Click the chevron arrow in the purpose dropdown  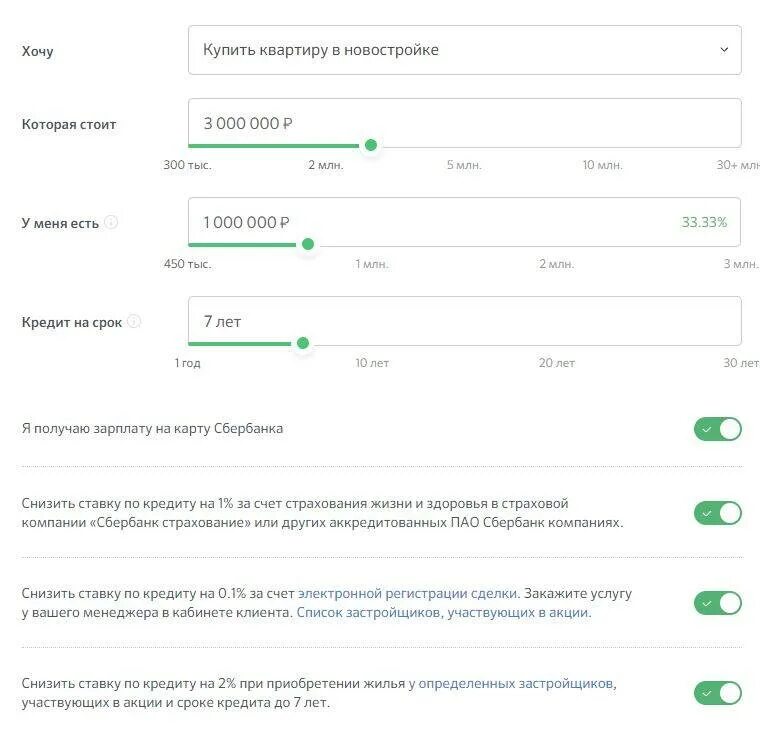pos(724,50)
